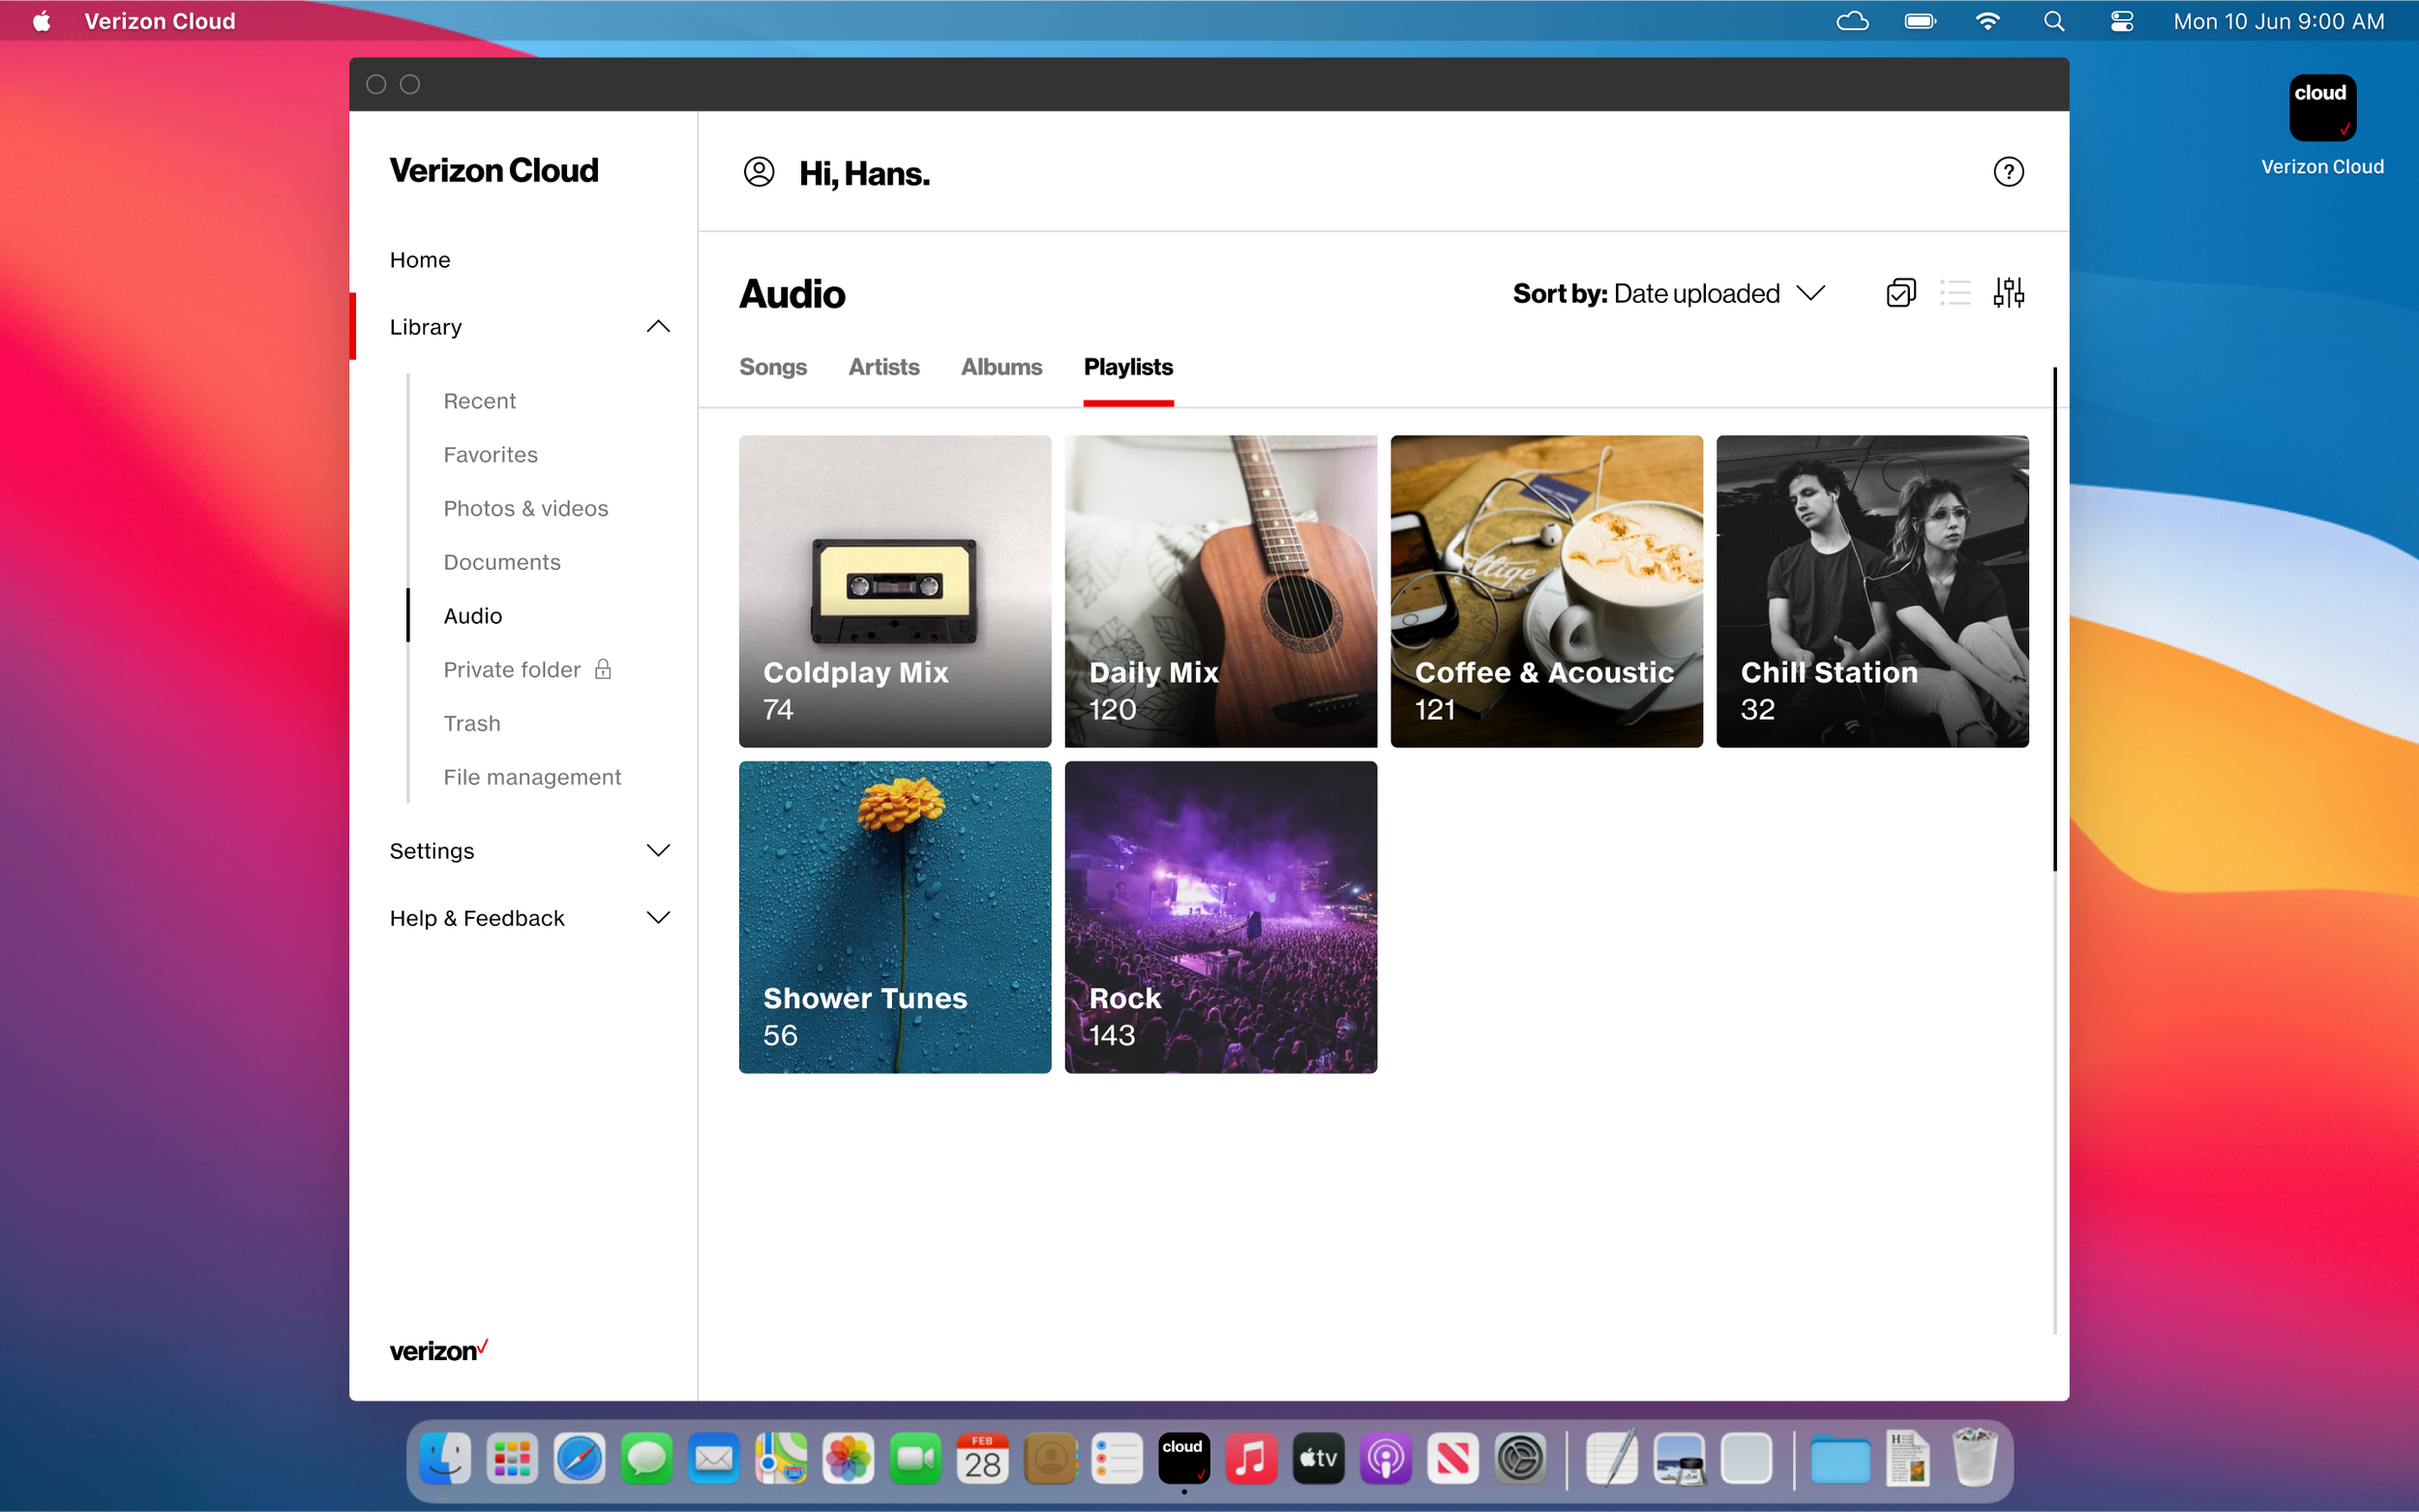This screenshot has width=2419, height=1512.
Task: Open the multi-select icon in the Audio toolbar
Action: pyautogui.click(x=1899, y=292)
